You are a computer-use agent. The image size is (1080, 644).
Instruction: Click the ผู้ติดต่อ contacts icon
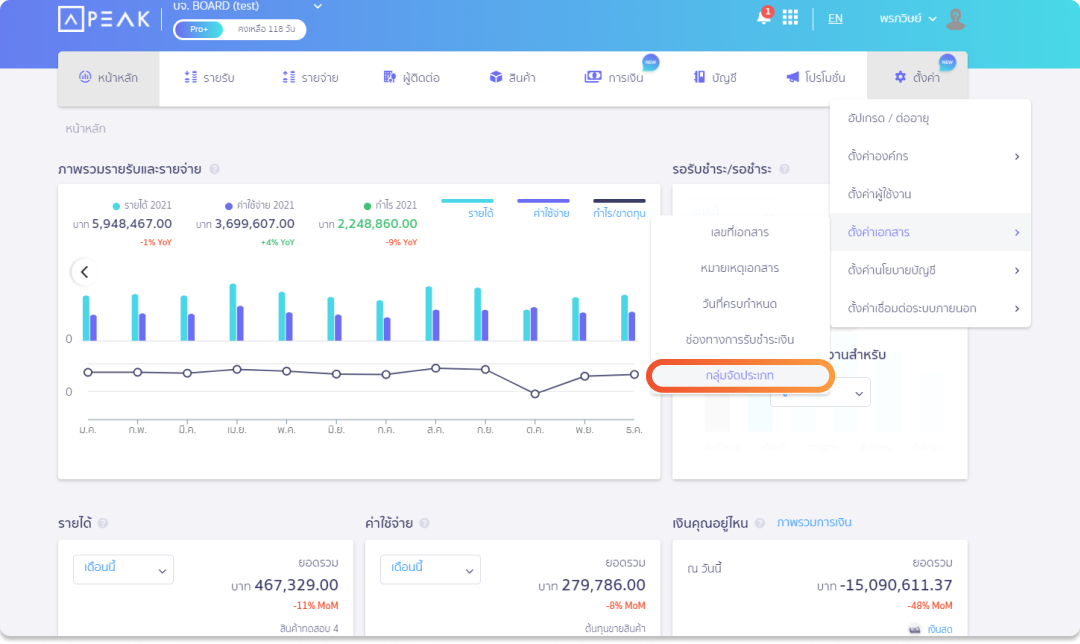tap(390, 77)
